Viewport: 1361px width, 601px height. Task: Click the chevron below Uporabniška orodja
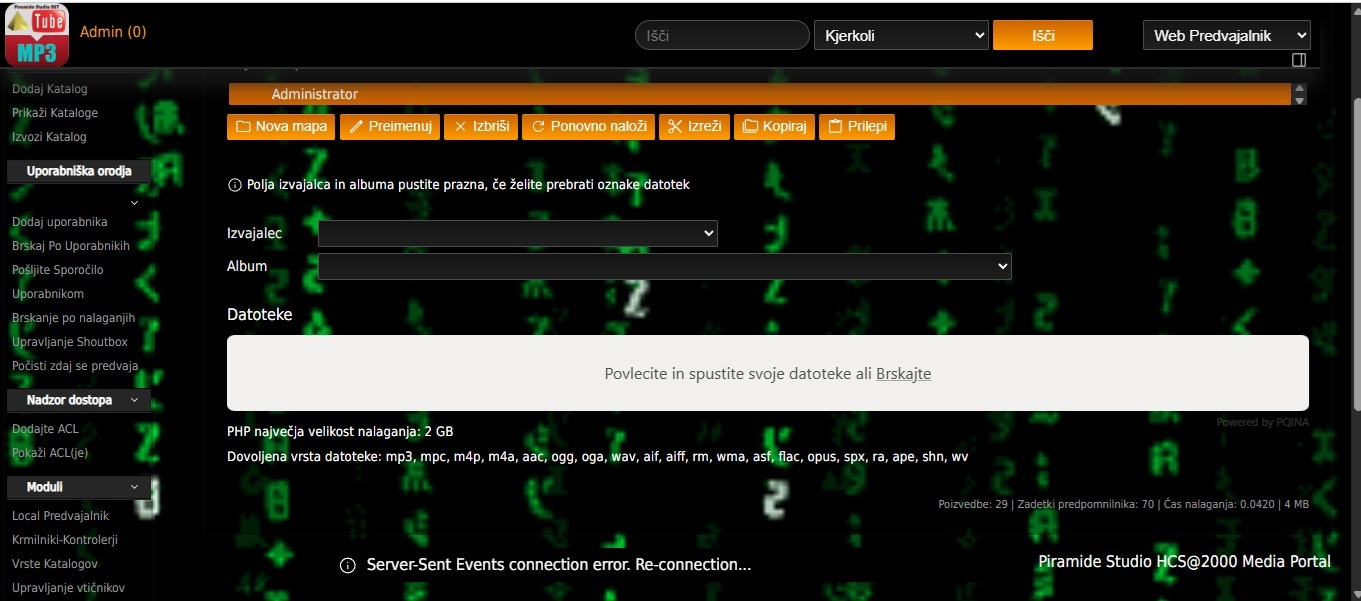coord(135,203)
